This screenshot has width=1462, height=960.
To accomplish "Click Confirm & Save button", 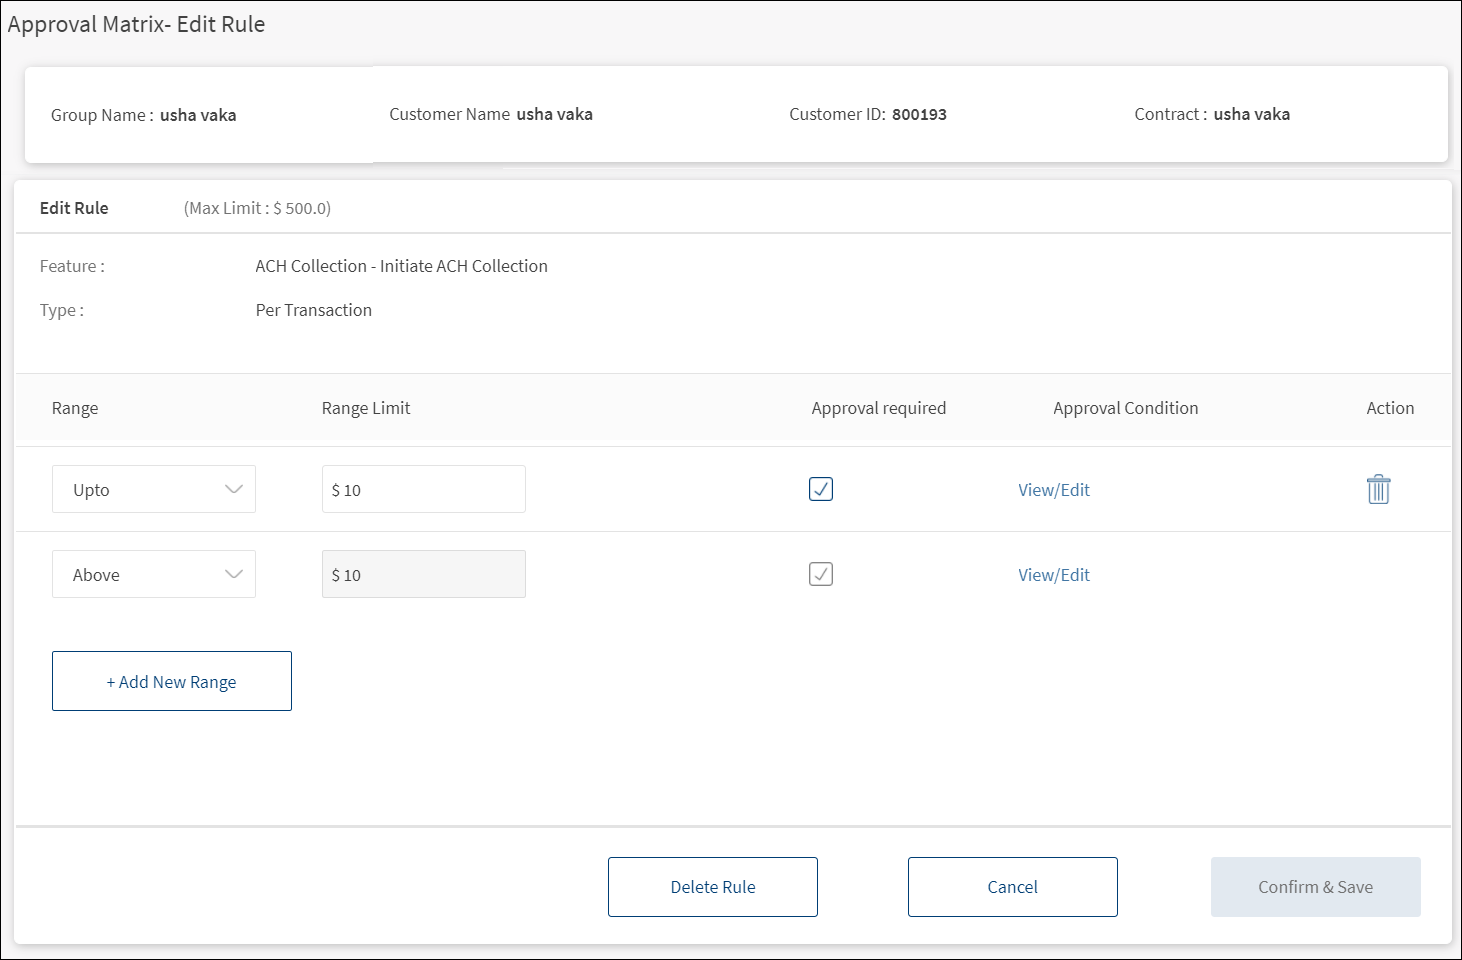I will tap(1315, 887).
